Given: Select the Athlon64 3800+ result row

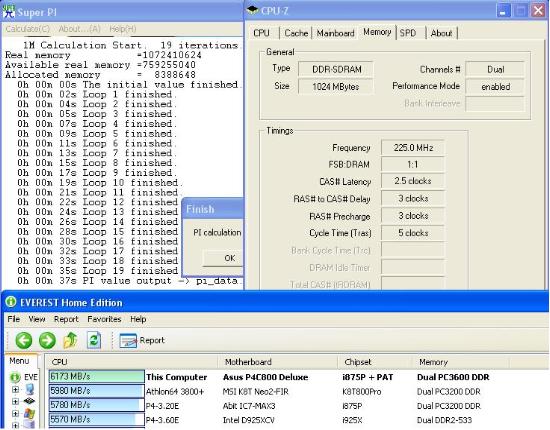Looking at the screenshot, I should click(297, 391).
